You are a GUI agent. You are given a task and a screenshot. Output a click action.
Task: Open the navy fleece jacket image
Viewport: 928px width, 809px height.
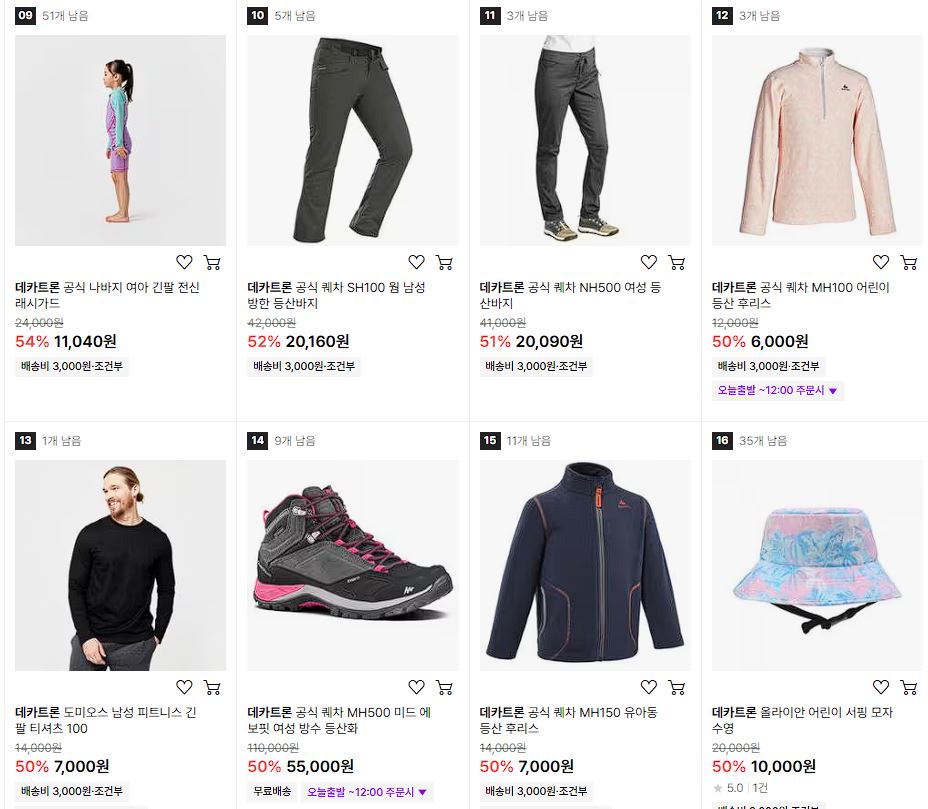[585, 565]
